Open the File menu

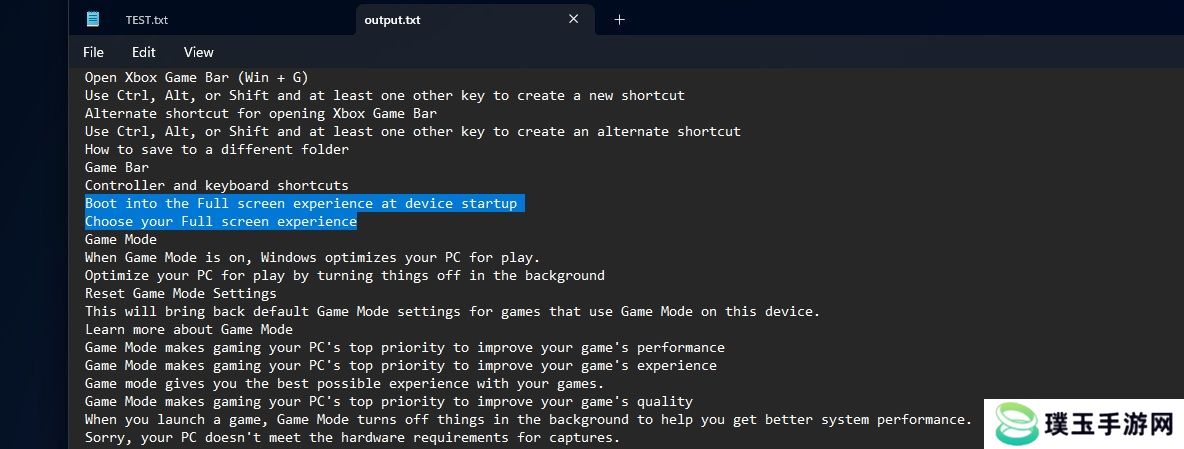pyautogui.click(x=94, y=52)
